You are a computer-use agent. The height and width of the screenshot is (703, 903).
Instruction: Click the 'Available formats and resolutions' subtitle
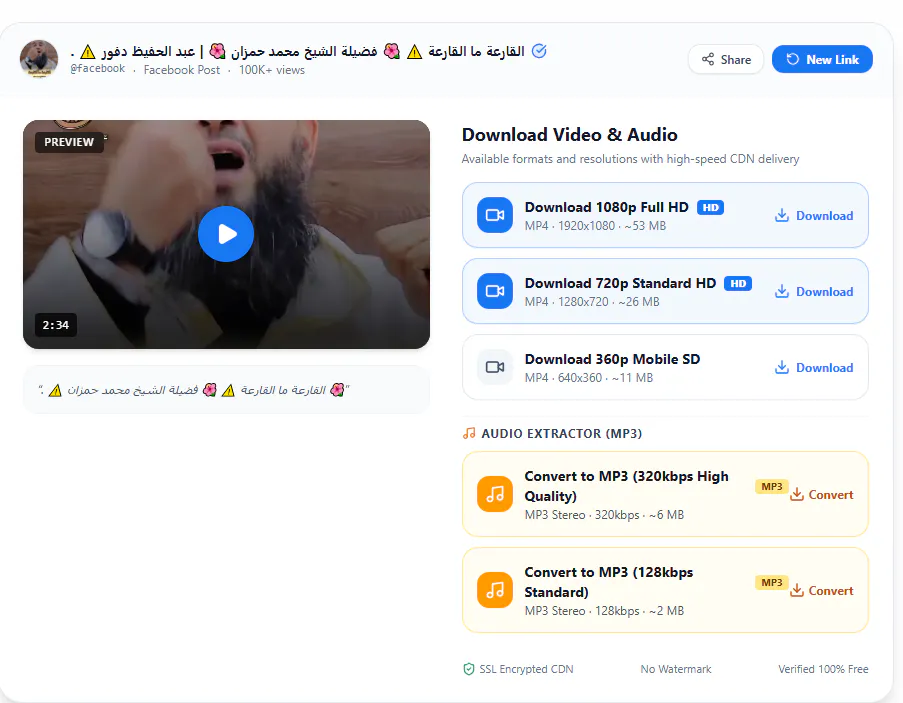[x=631, y=159]
